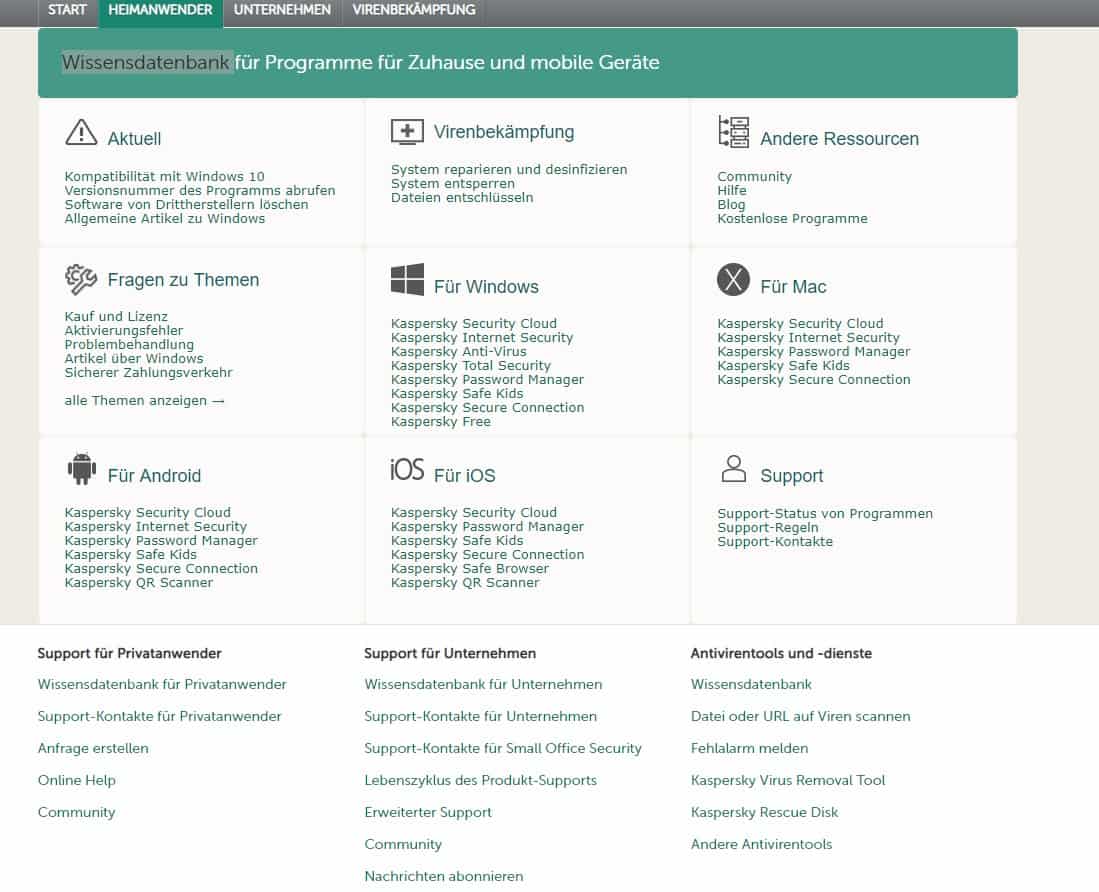Open Support-Status von Programmen

[825, 514]
